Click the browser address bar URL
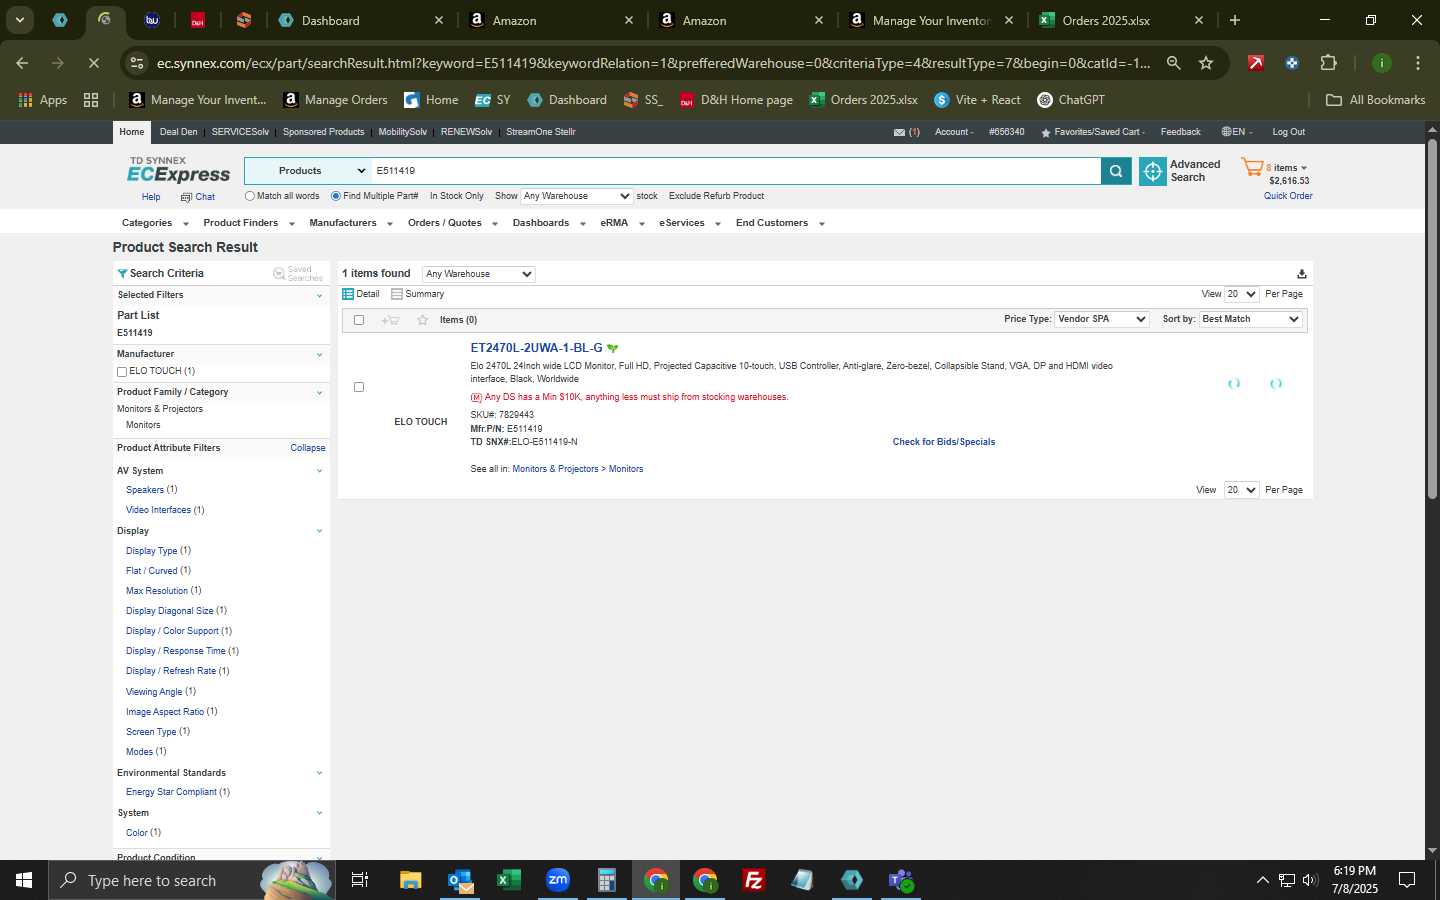1440x900 pixels. click(654, 63)
